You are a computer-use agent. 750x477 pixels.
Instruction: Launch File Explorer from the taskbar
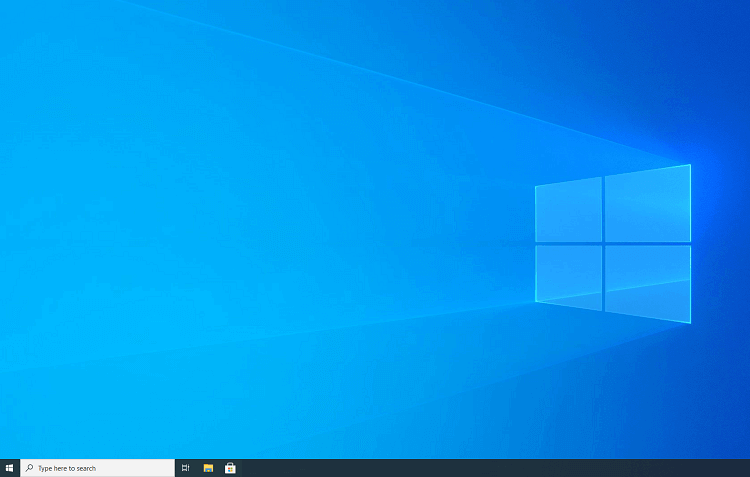point(208,468)
